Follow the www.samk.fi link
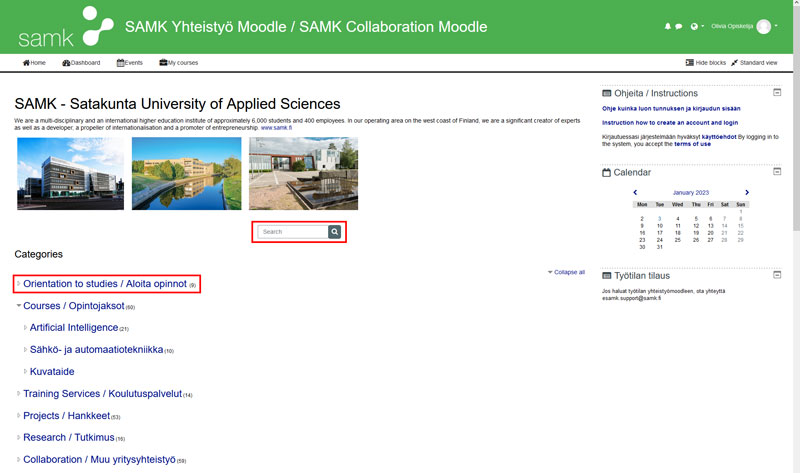Image resolution: width=800 pixels, height=473 pixels. 277,128
